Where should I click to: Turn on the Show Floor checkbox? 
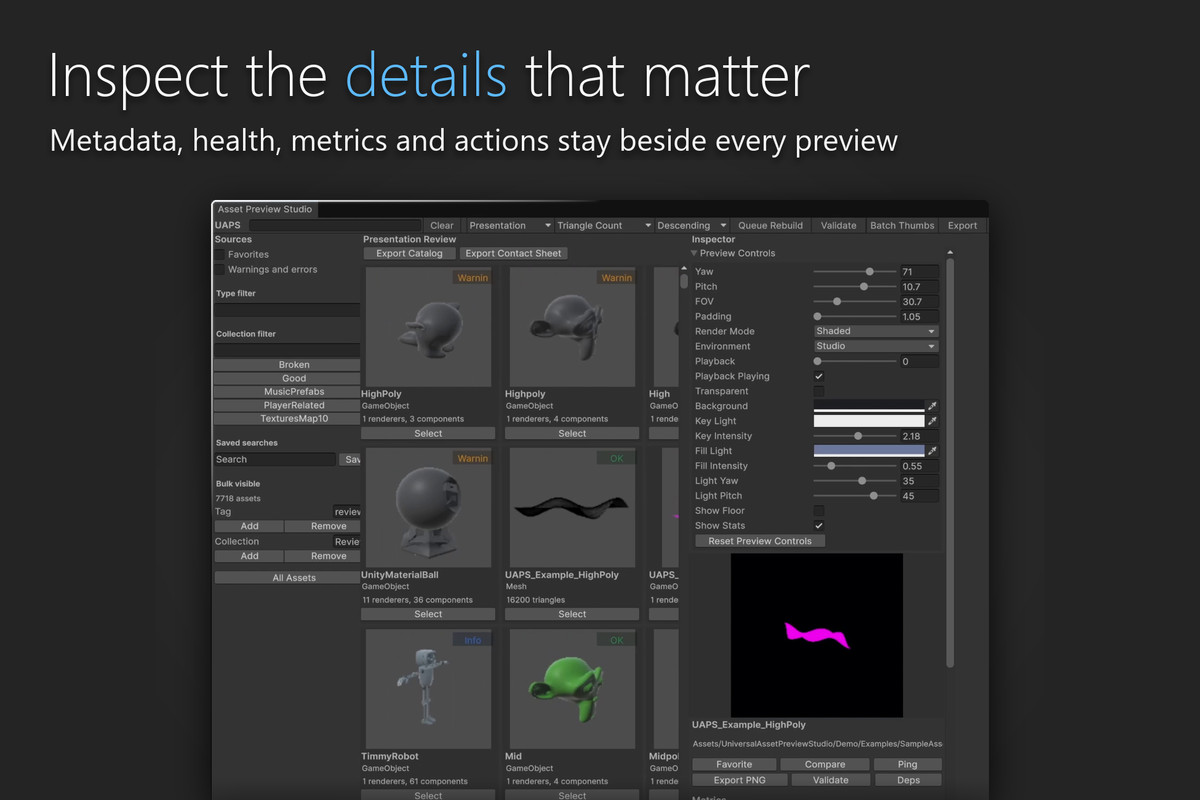coord(819,511)
